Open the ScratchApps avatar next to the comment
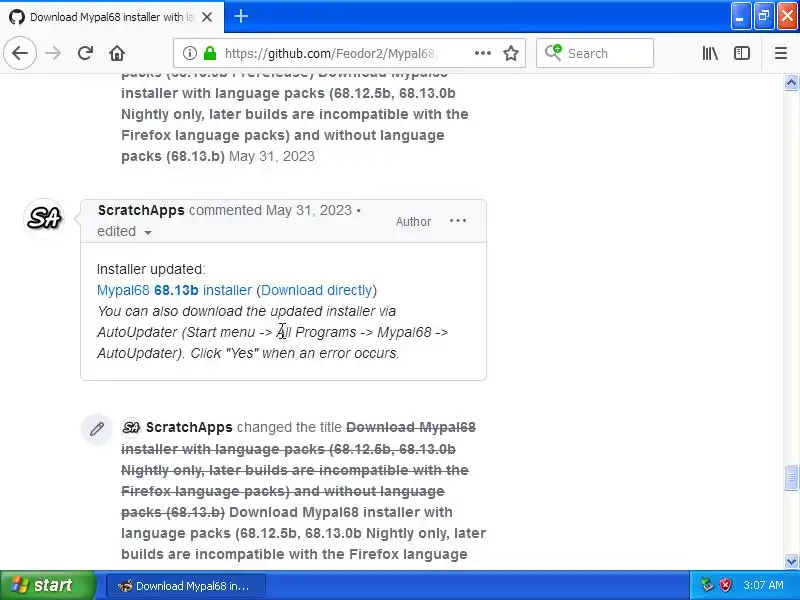800x600 pixels. tap(44, 218)
